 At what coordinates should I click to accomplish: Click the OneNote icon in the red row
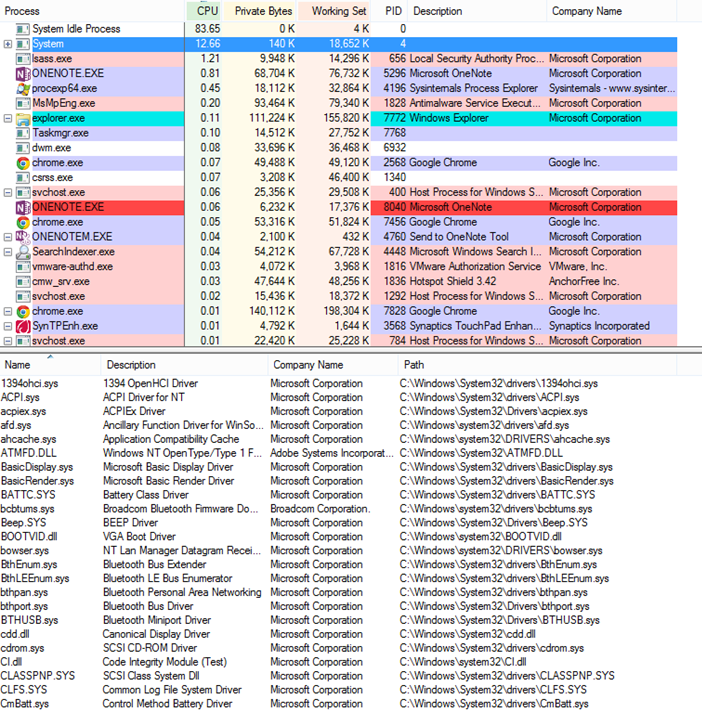coord(23,208)
